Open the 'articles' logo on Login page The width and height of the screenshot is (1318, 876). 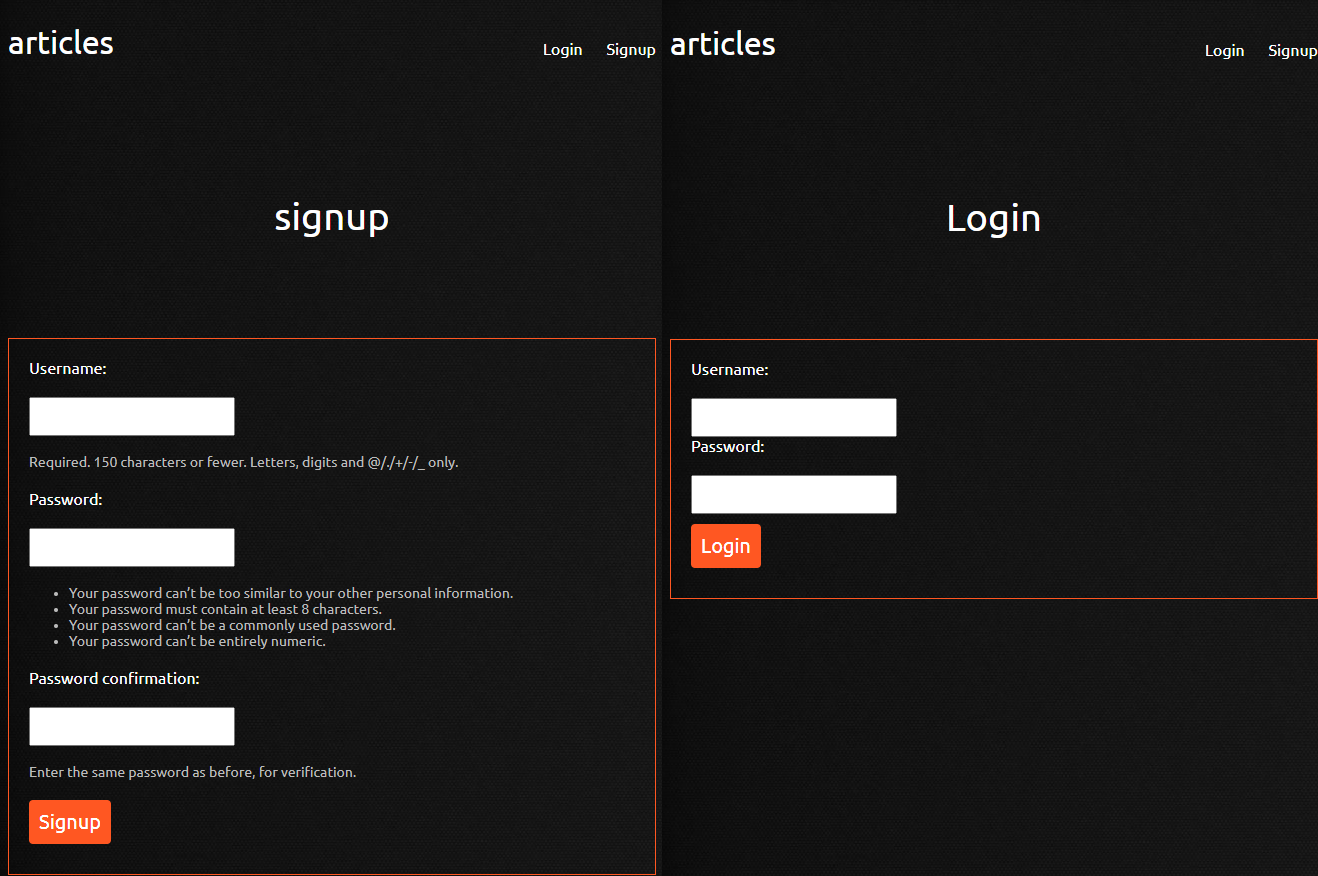[723, 43]
